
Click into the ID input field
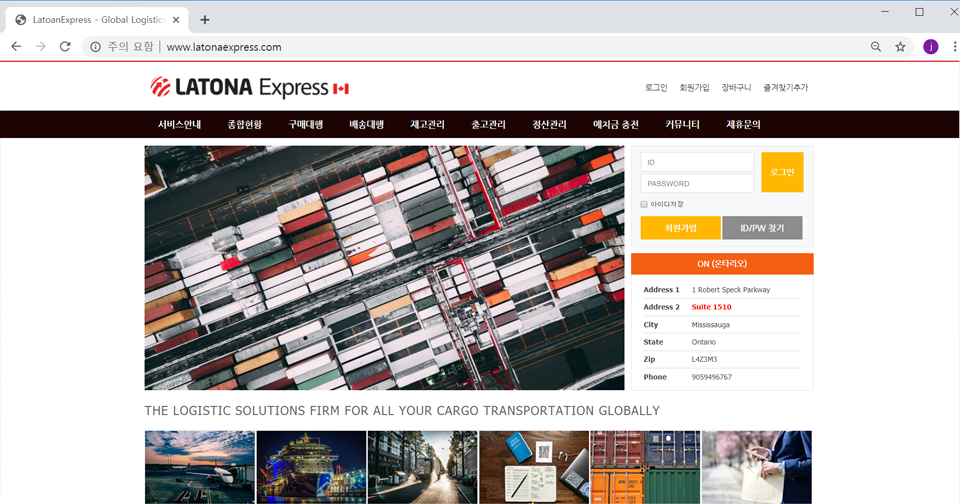point(697,162)
